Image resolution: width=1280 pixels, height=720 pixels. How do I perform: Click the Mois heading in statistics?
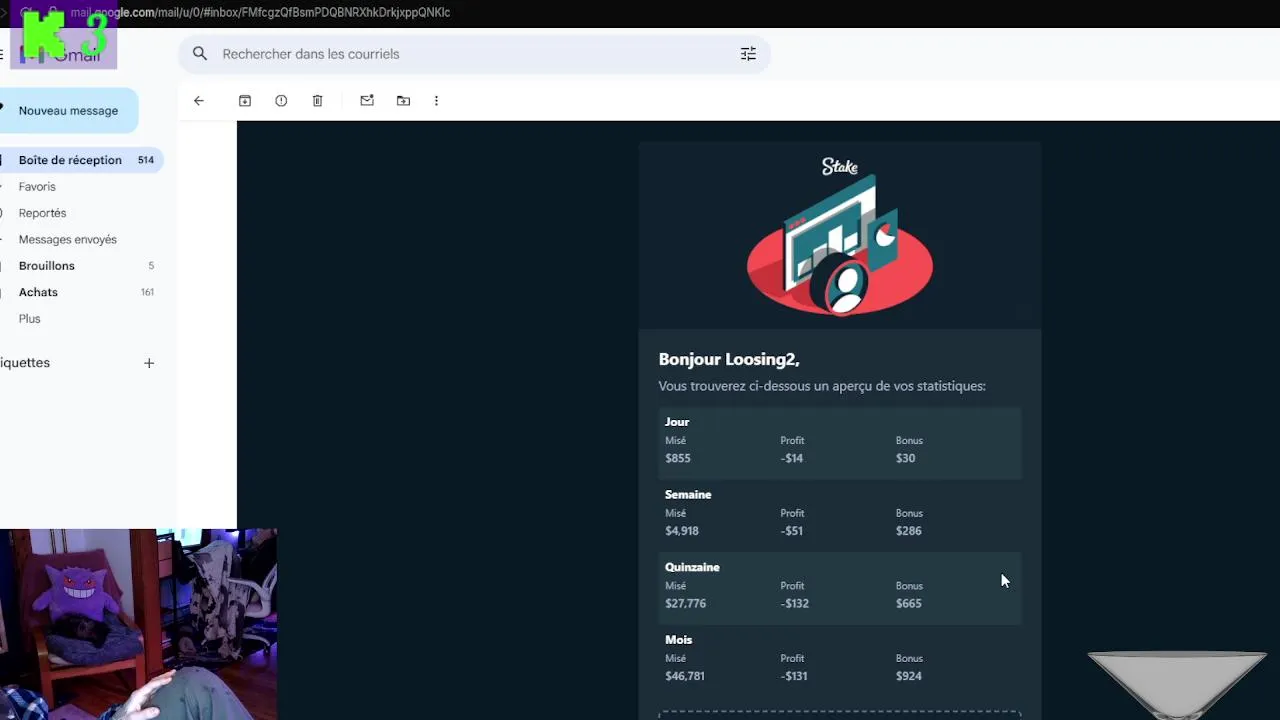tap(678, 640)
